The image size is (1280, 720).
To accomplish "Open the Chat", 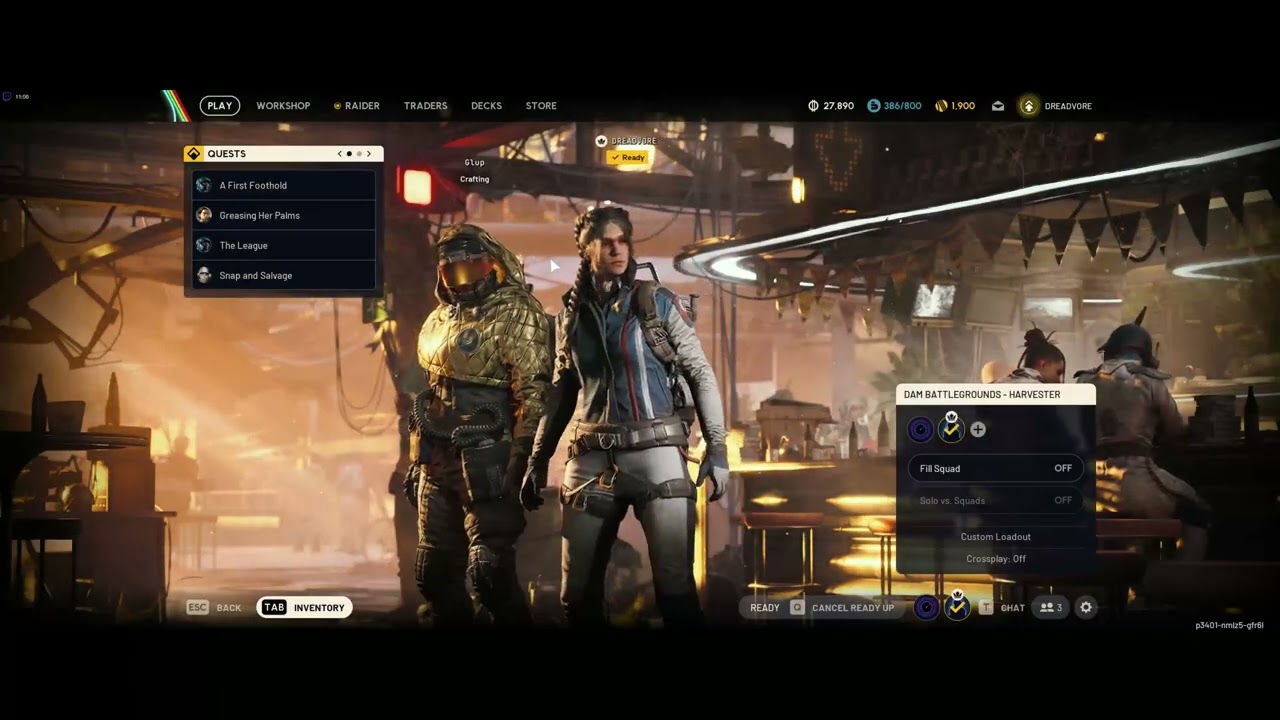I will (x=1013, y=608).
